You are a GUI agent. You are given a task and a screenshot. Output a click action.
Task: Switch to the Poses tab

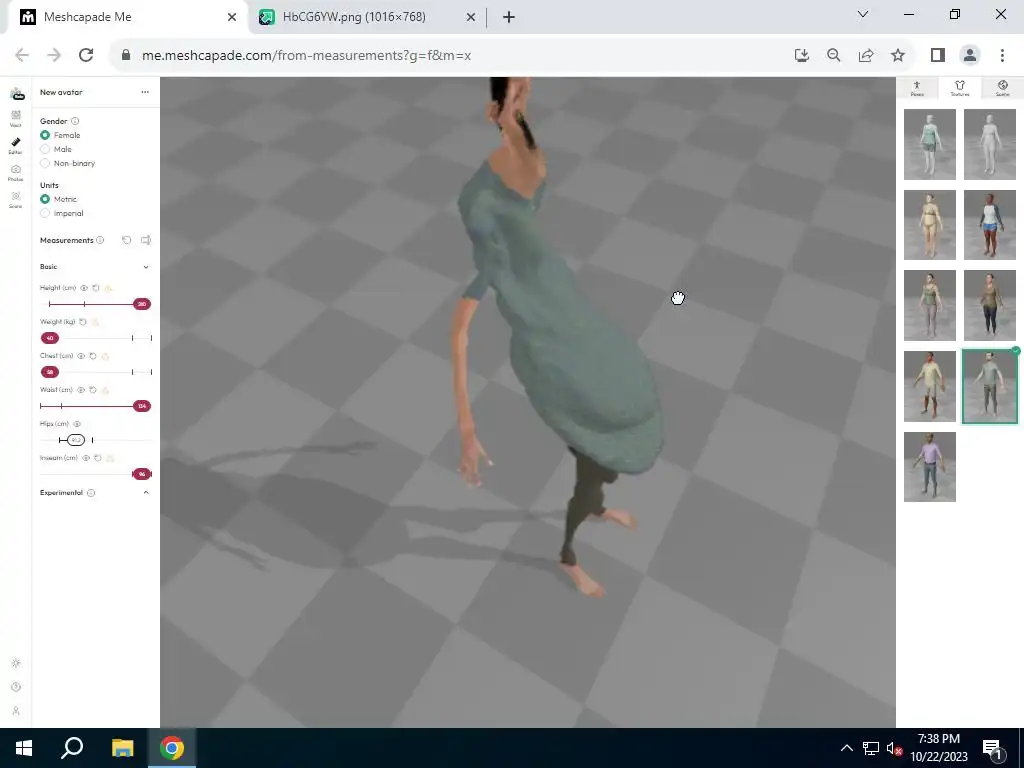coord(917,88)
